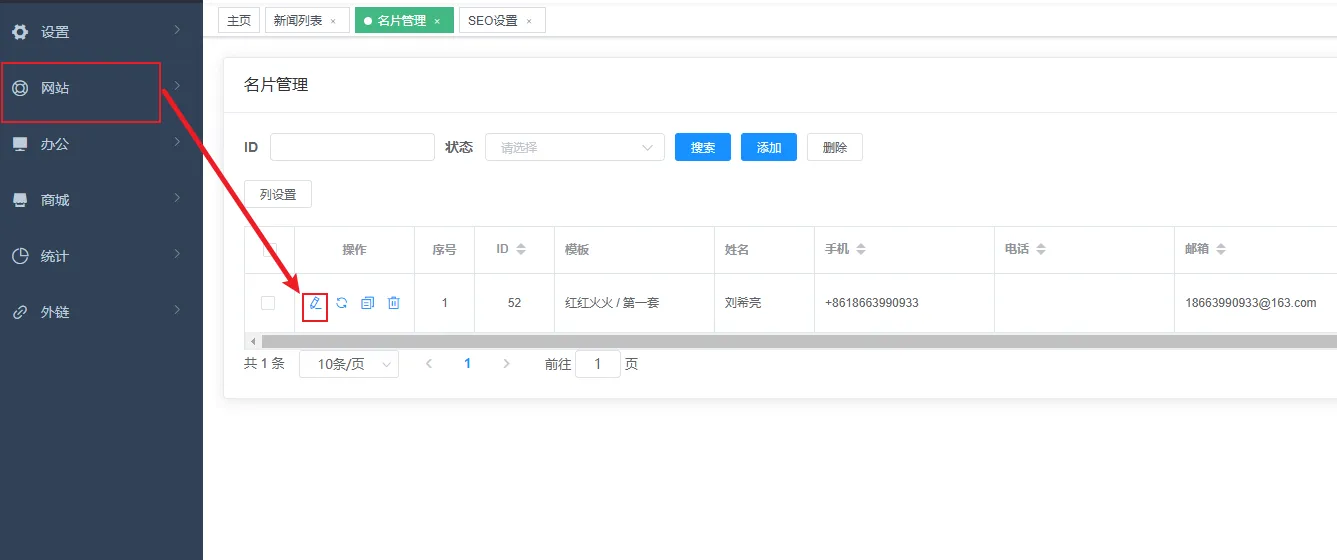Click the 商城 shop icon in sidebar

pyautogui.click(x=20, y=200)
